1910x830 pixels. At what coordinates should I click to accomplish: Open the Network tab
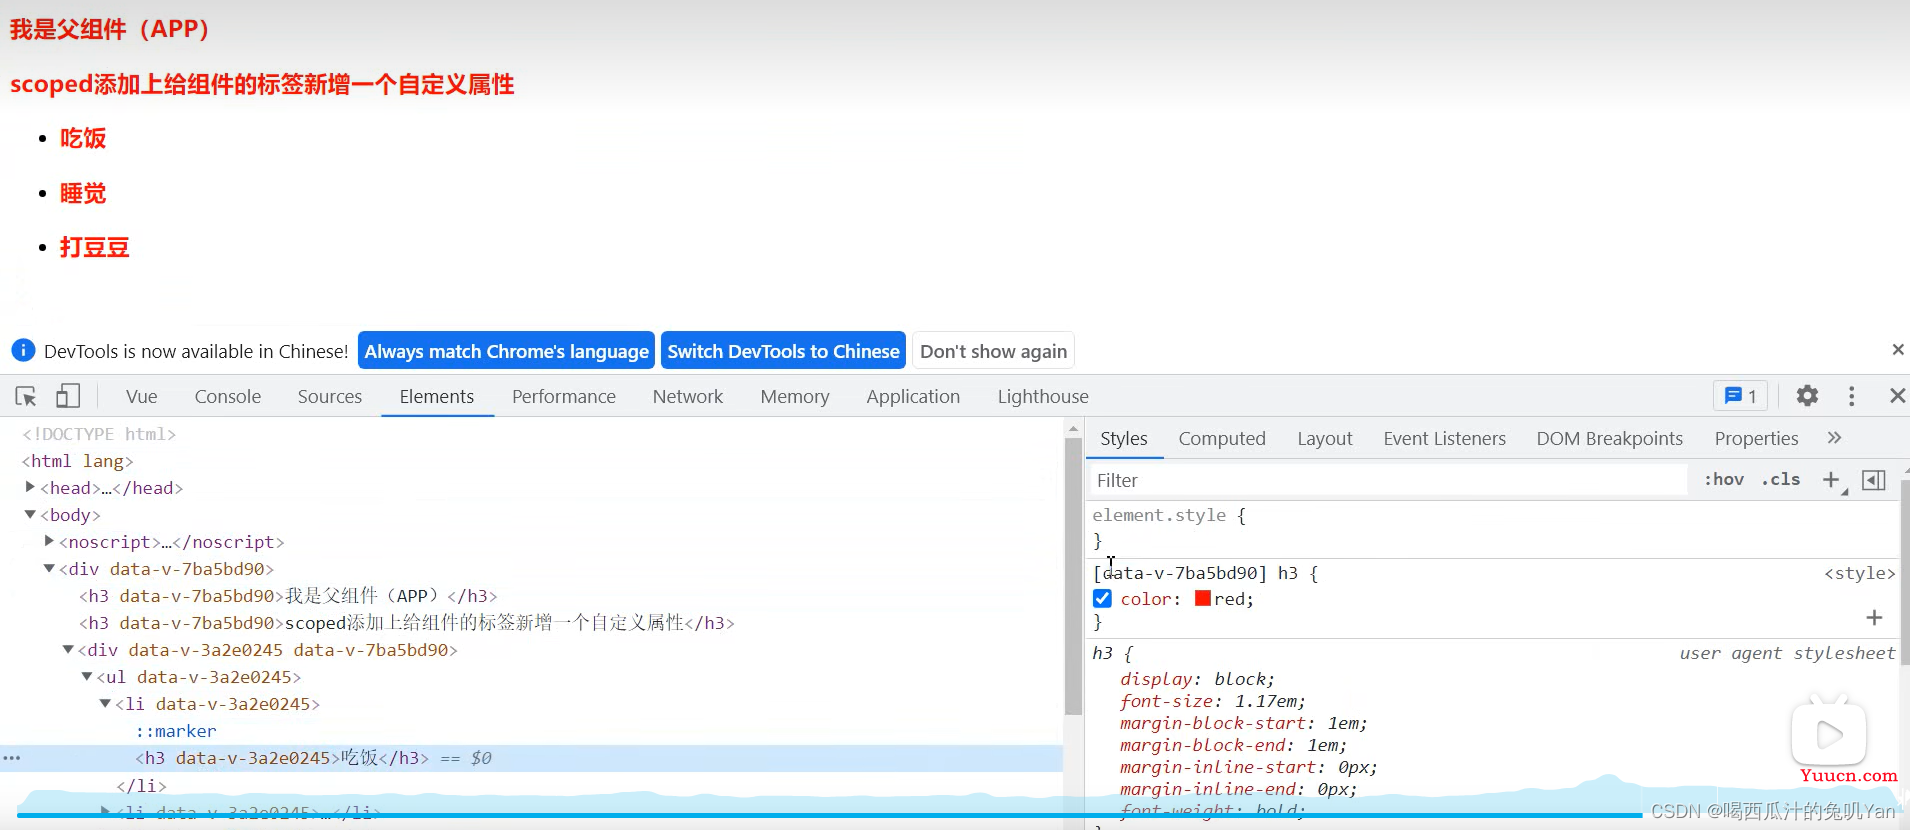(x=688, y=396)
